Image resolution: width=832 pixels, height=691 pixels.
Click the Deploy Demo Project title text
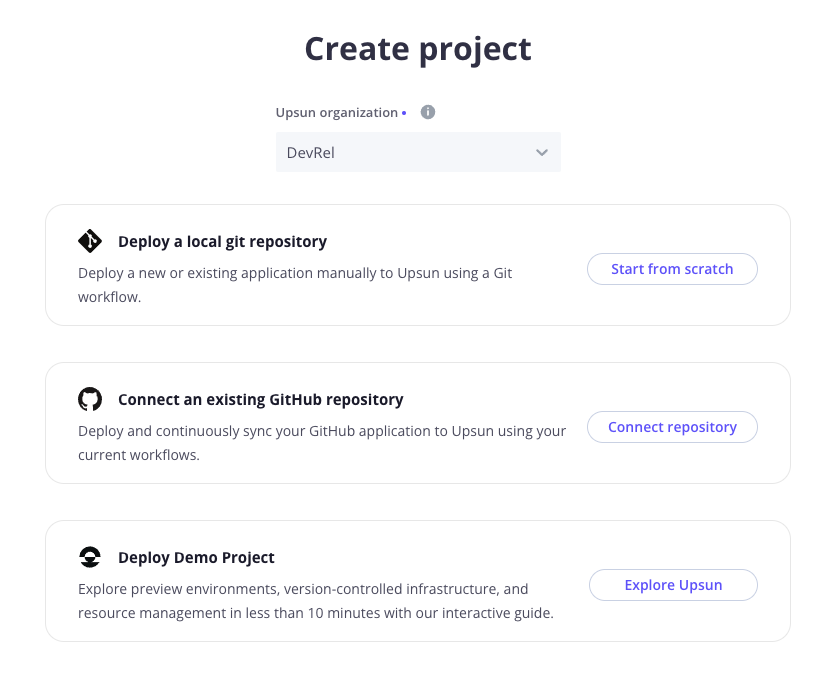196,556
